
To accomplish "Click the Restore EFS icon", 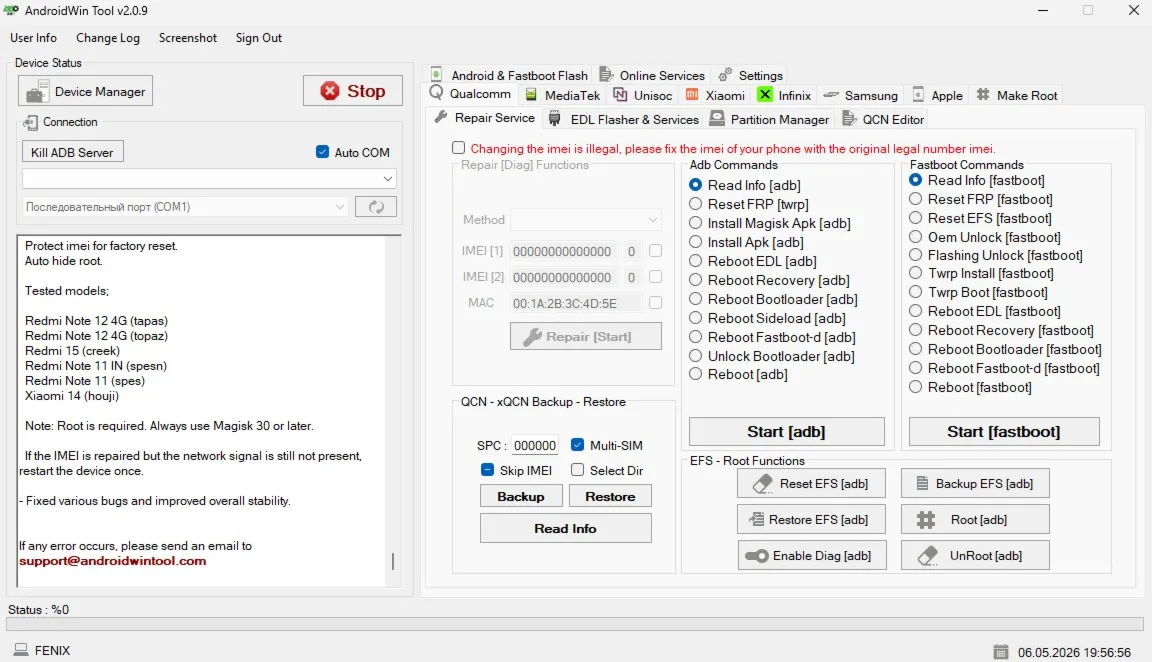I will (756, 519).
